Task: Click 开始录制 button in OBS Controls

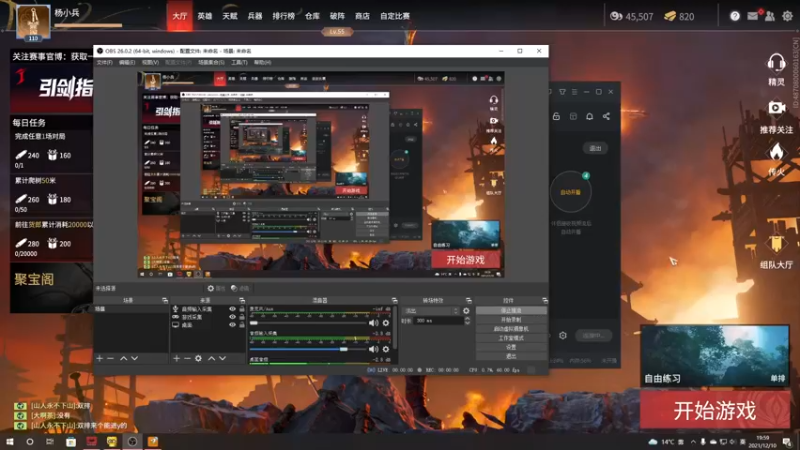Action: tap(511, 319)
